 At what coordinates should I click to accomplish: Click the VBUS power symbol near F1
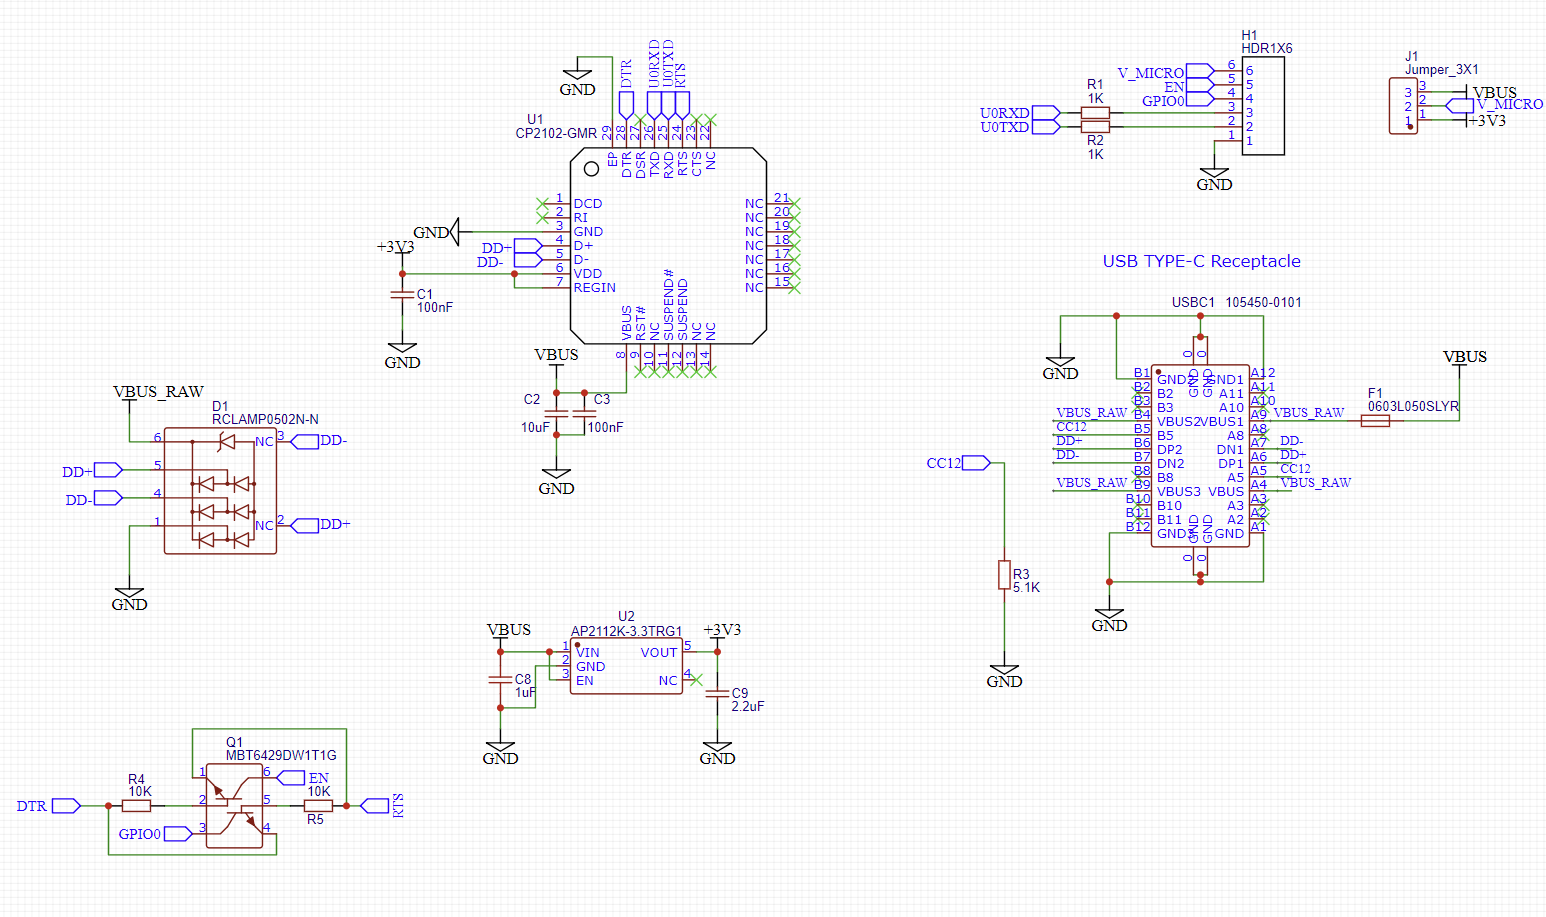(1465, 357)
